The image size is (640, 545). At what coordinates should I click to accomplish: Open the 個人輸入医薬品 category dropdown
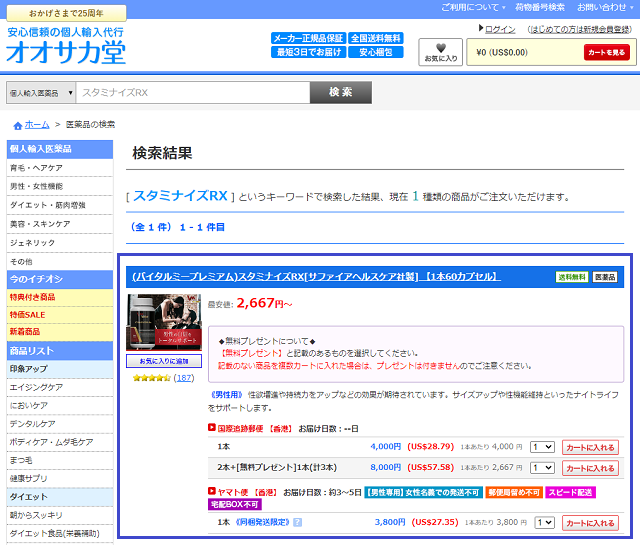pos(40,93)
